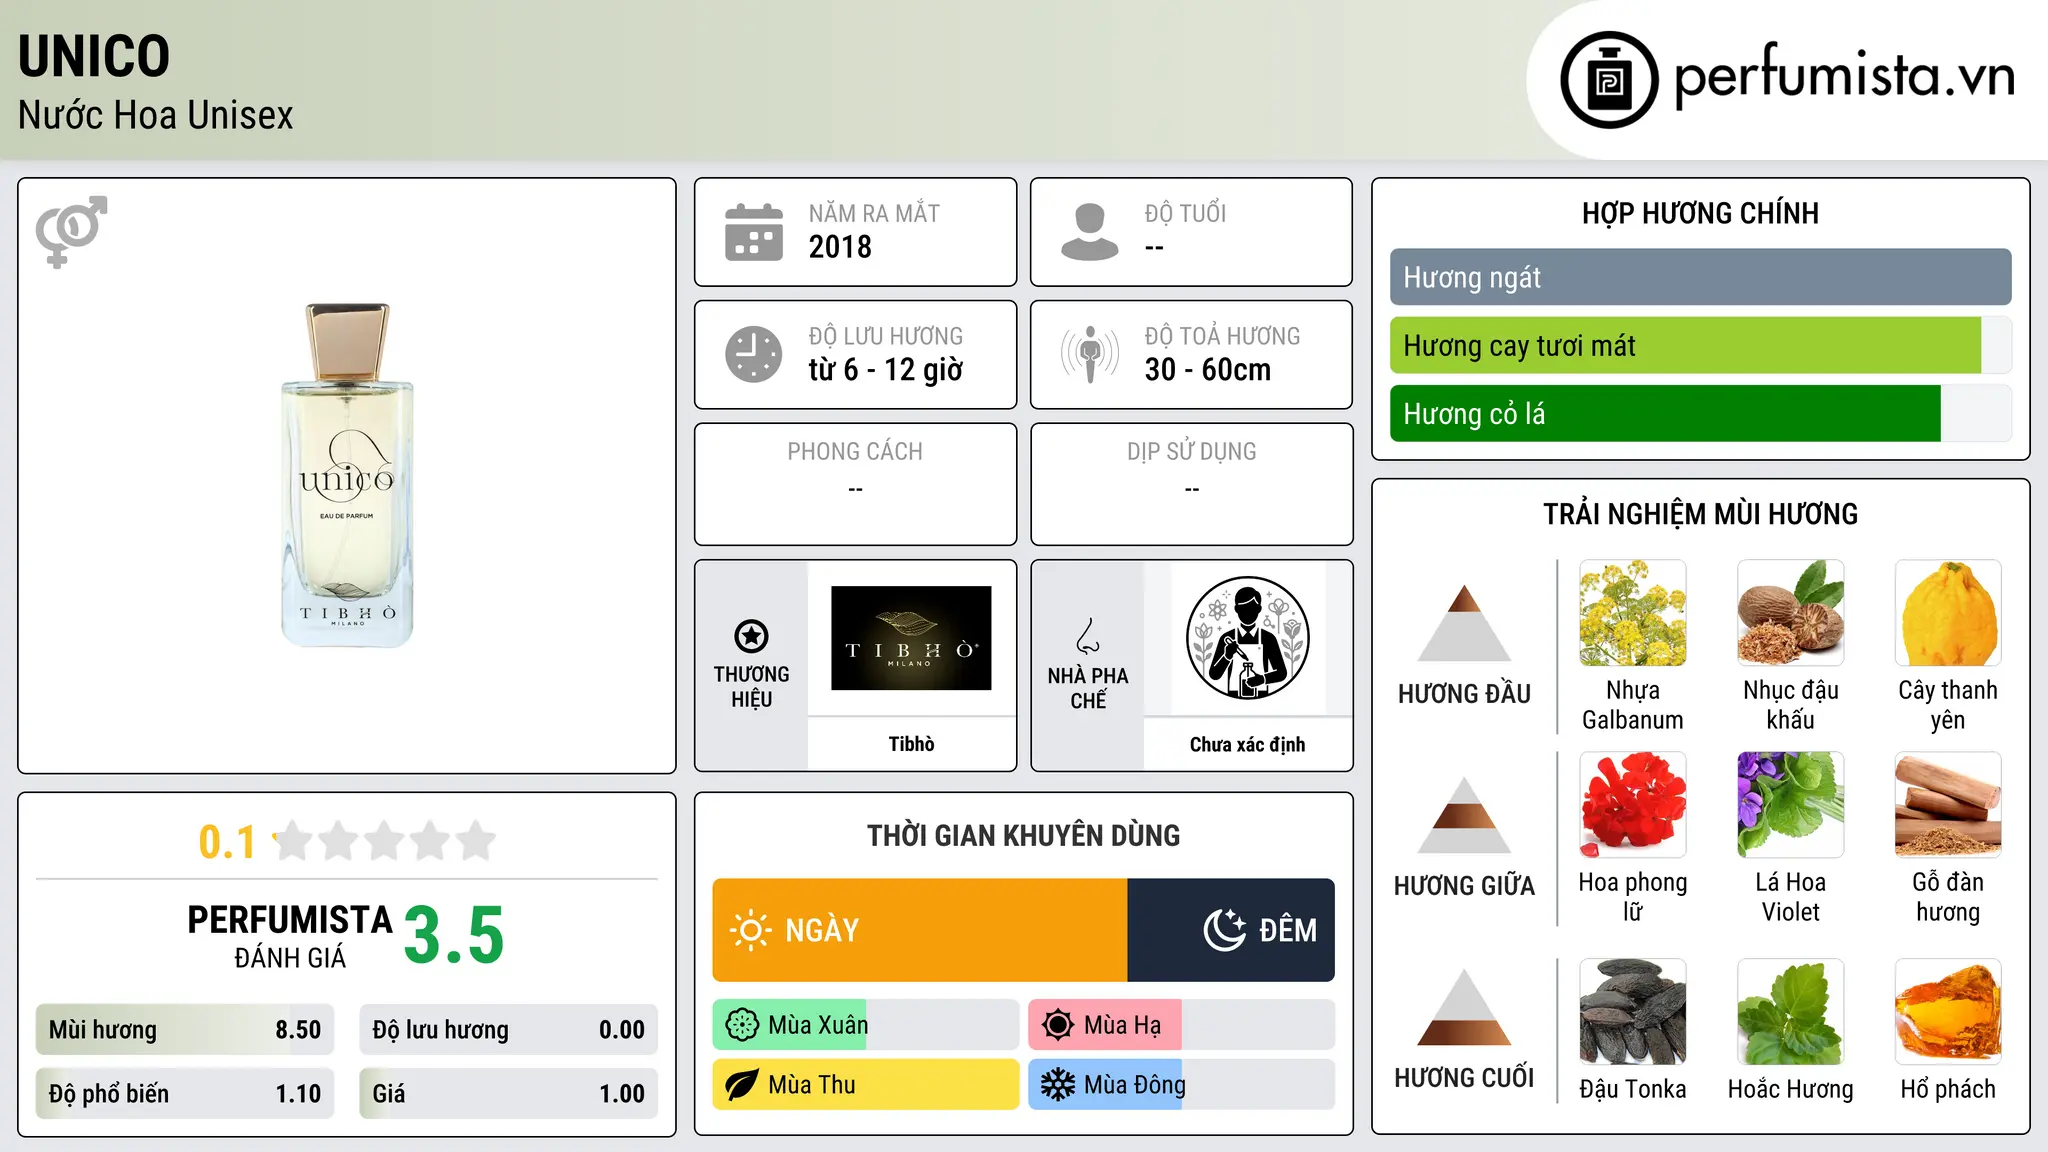Click the Dịp sử dụng card
The width and height of the screenshot is (2048, 1152).
pos(1192,484)
